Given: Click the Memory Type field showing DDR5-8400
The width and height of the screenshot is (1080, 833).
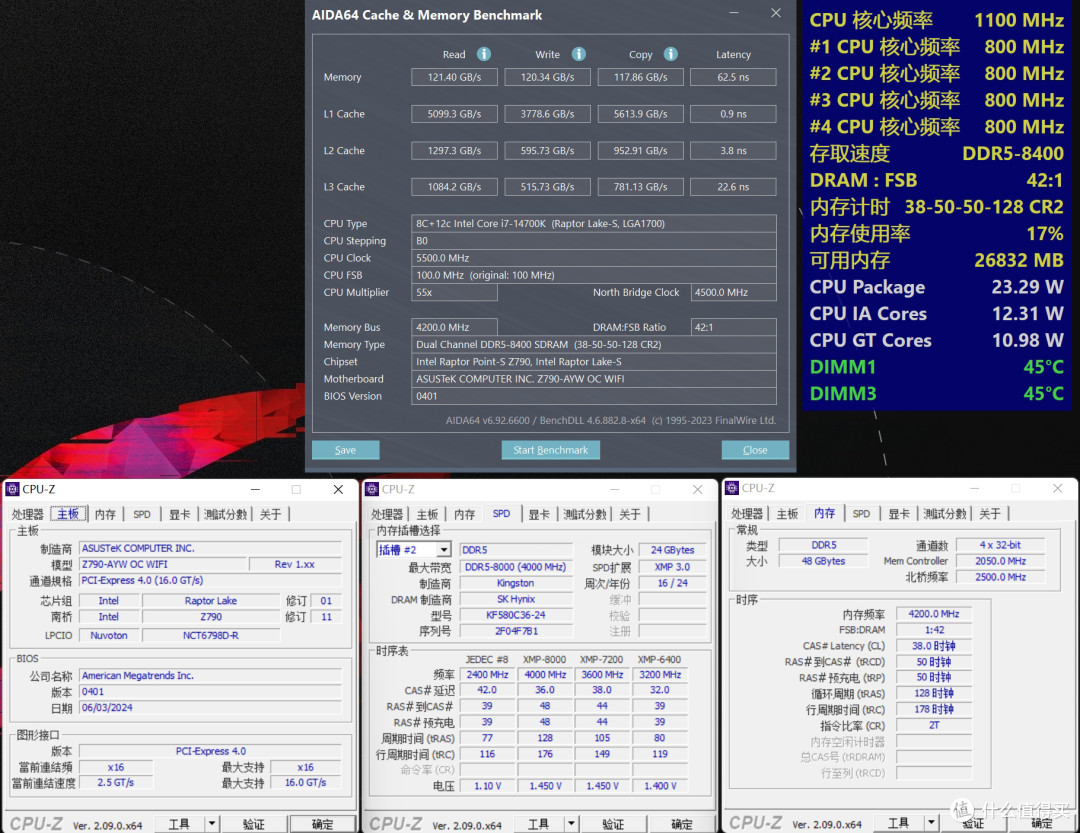Looking at the screenshot, I should [594, 344].
